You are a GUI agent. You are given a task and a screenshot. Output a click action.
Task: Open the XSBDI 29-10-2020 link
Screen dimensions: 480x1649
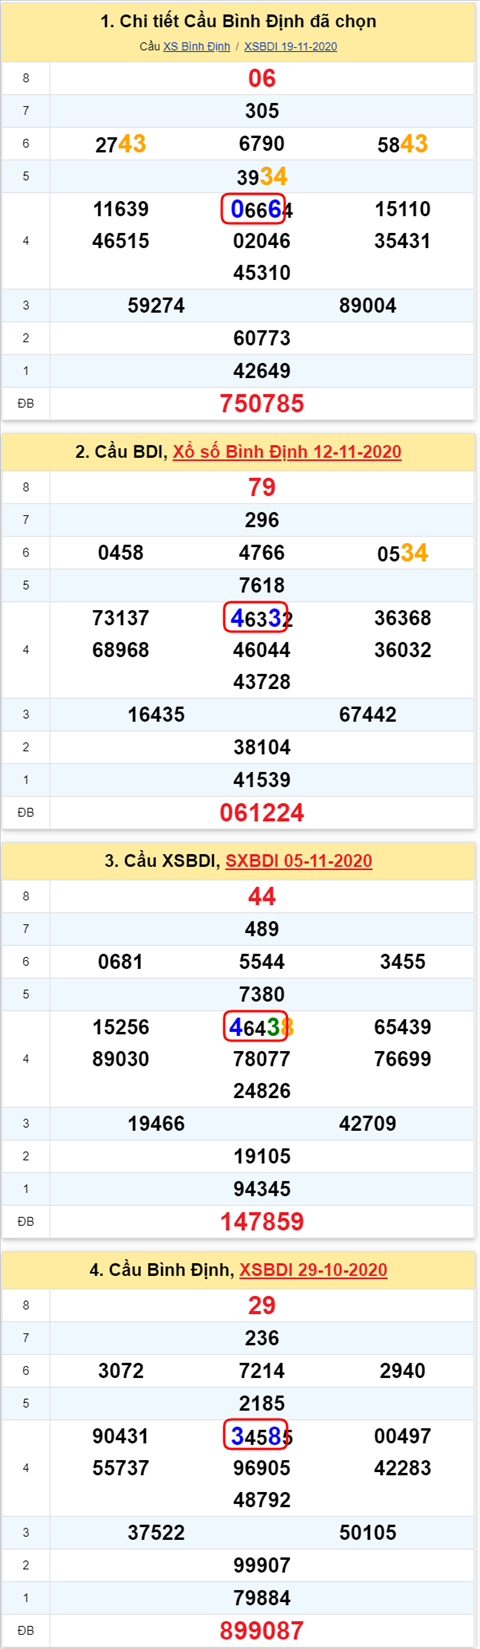[x=313, y=1270]
